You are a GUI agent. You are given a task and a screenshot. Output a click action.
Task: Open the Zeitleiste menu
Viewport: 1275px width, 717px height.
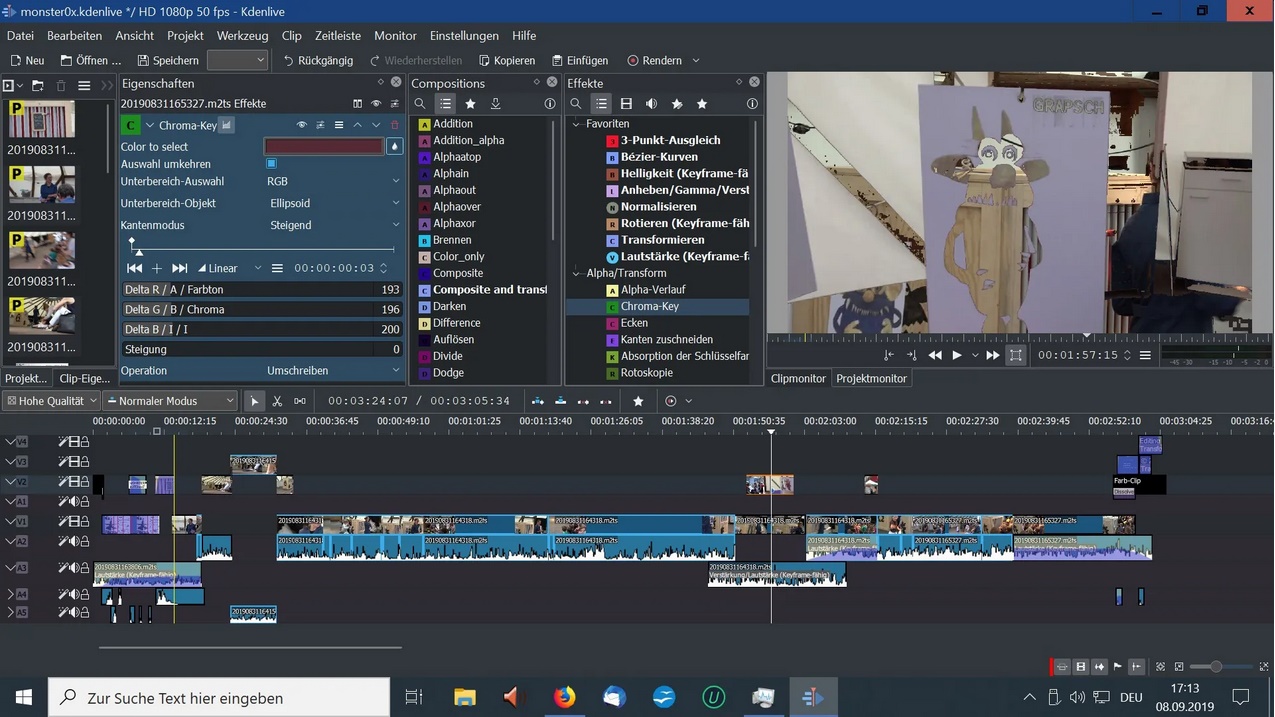tap(337, 35)
